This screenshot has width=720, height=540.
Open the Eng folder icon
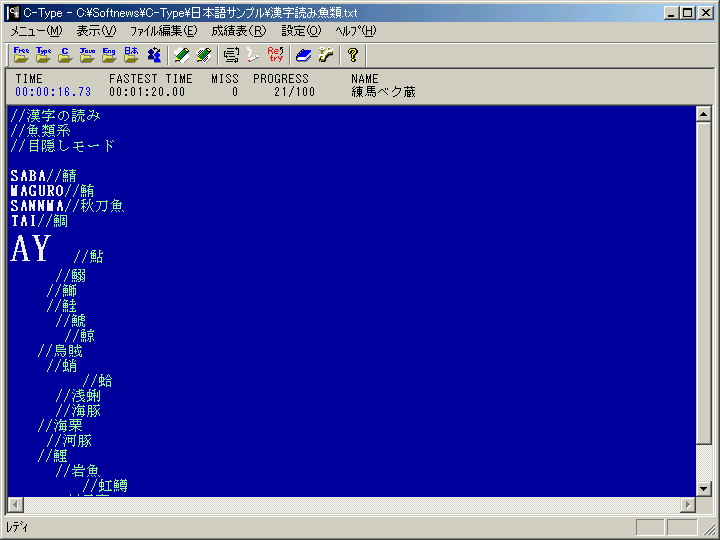(x=109, y=55)
